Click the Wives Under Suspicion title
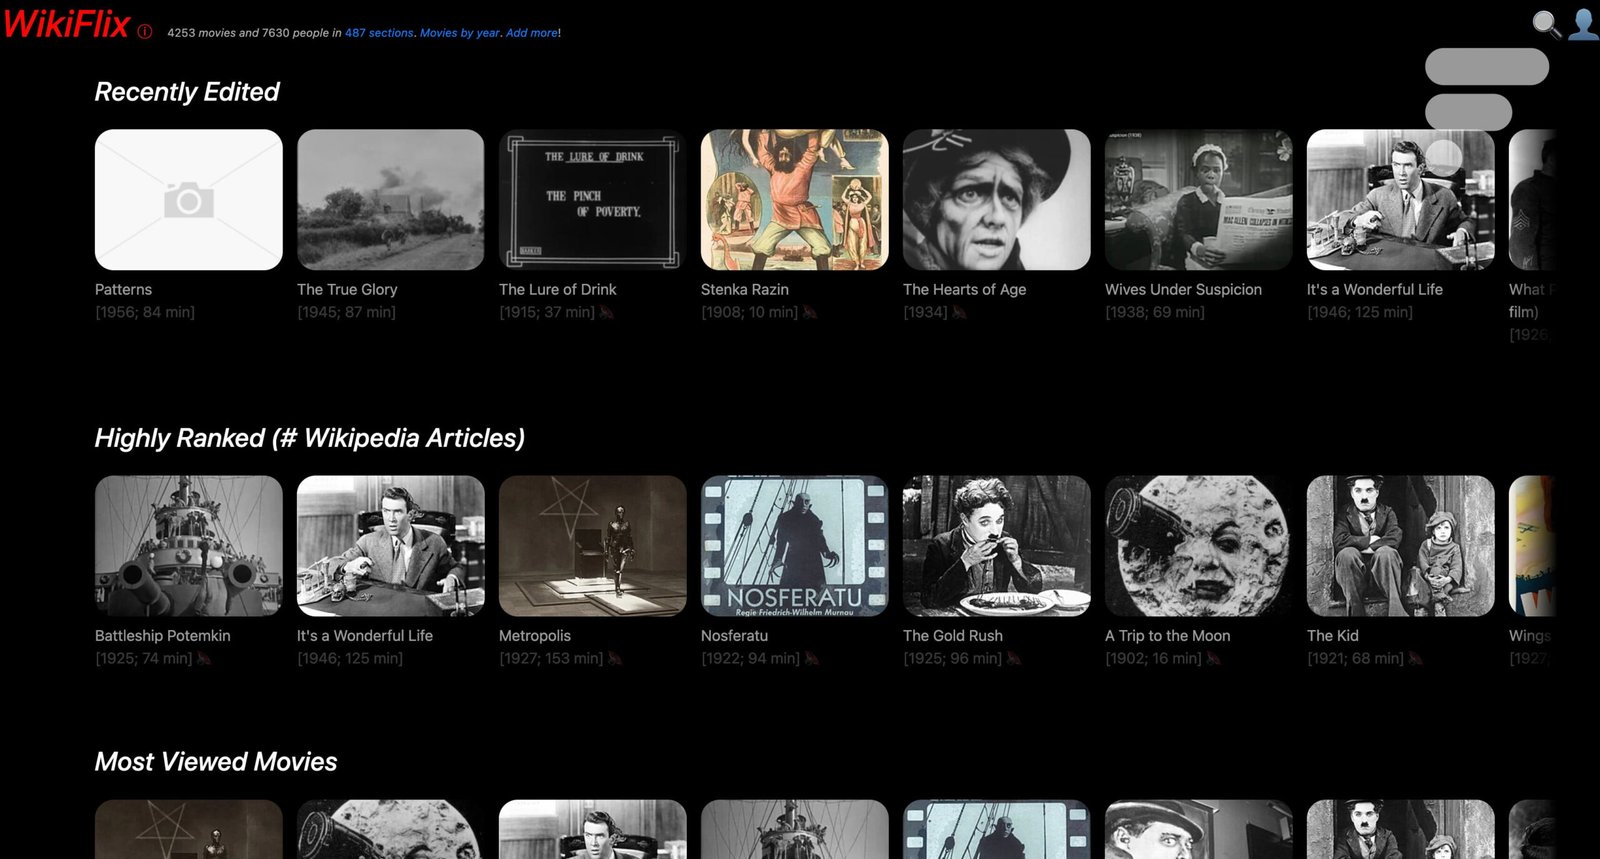Screen dimensions: 1600x859 click(x=1183, y=289)
